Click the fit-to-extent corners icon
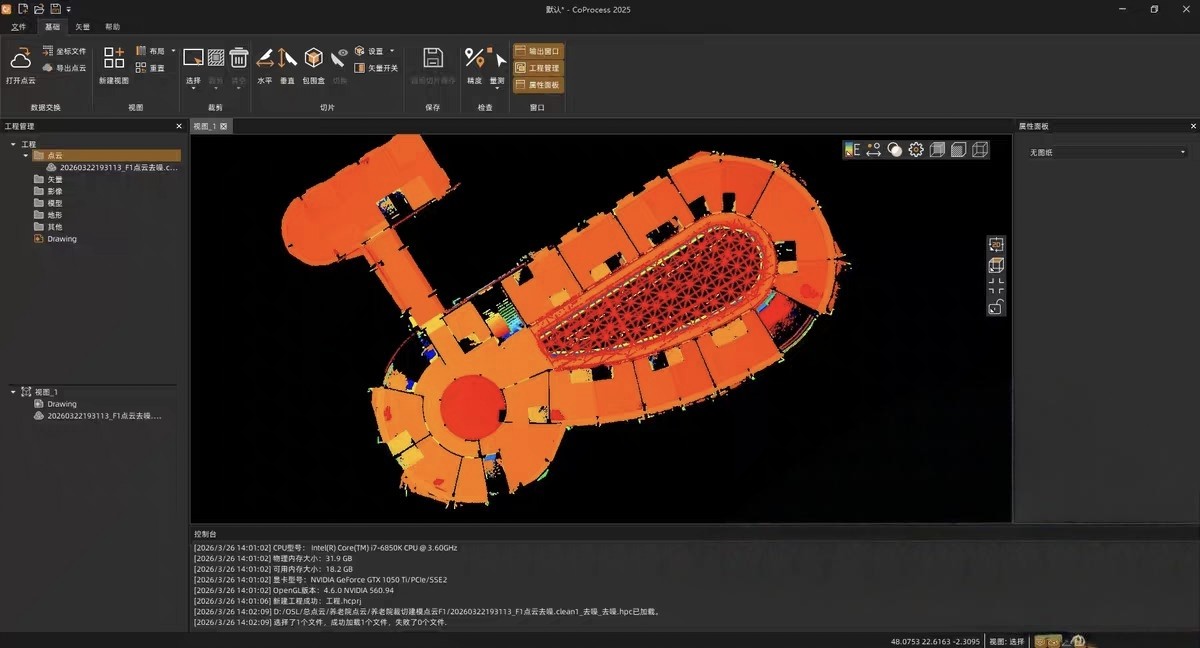 pyautogui.click(x=996, y=286)
